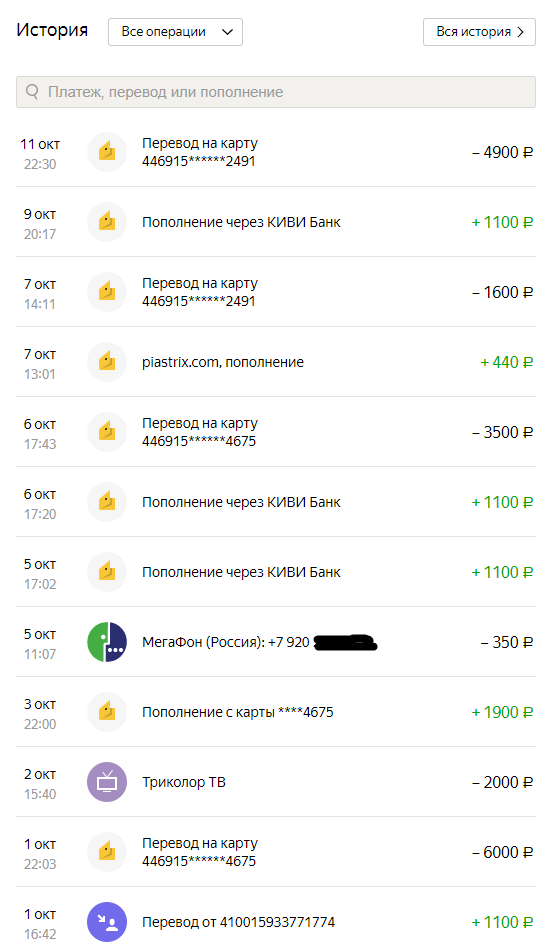Click the − 1600 ₽ transfer on 7 Oct
This screenshot has width=552, height=950.
pyautogui.click(x=276, y=291)
